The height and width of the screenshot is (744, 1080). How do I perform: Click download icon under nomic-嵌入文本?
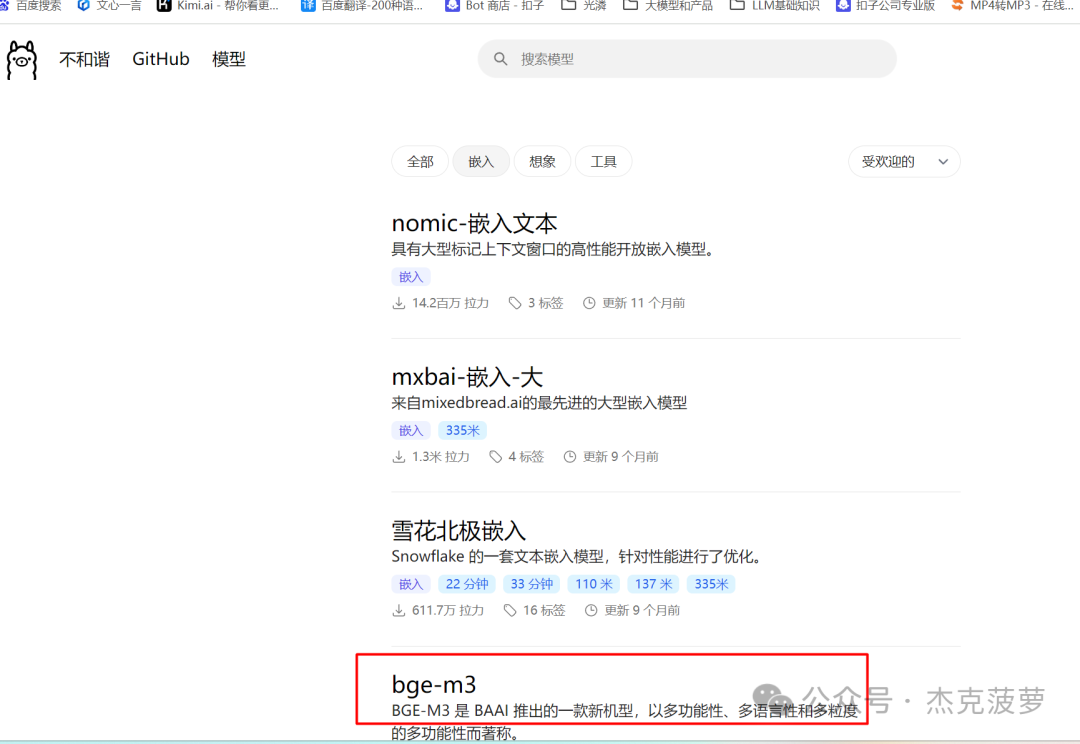(x=398, y=303)
